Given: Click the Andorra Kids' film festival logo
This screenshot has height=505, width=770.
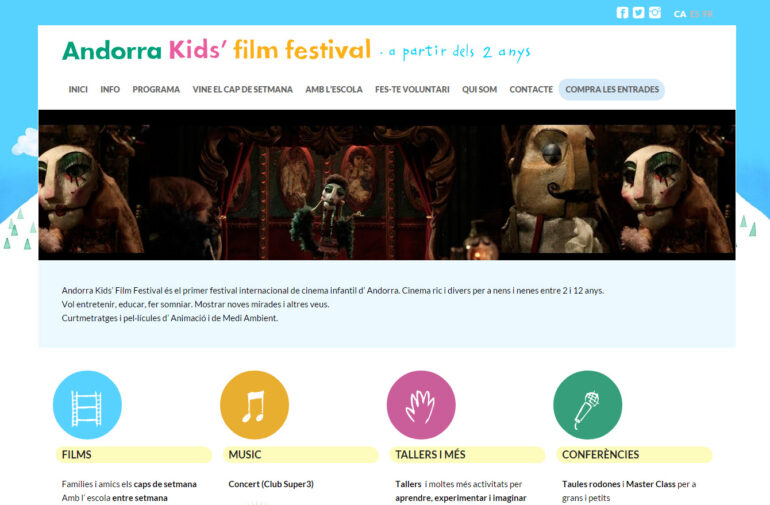Looking at the screenshot, I should pyautogui.click(x=217, y=50).
